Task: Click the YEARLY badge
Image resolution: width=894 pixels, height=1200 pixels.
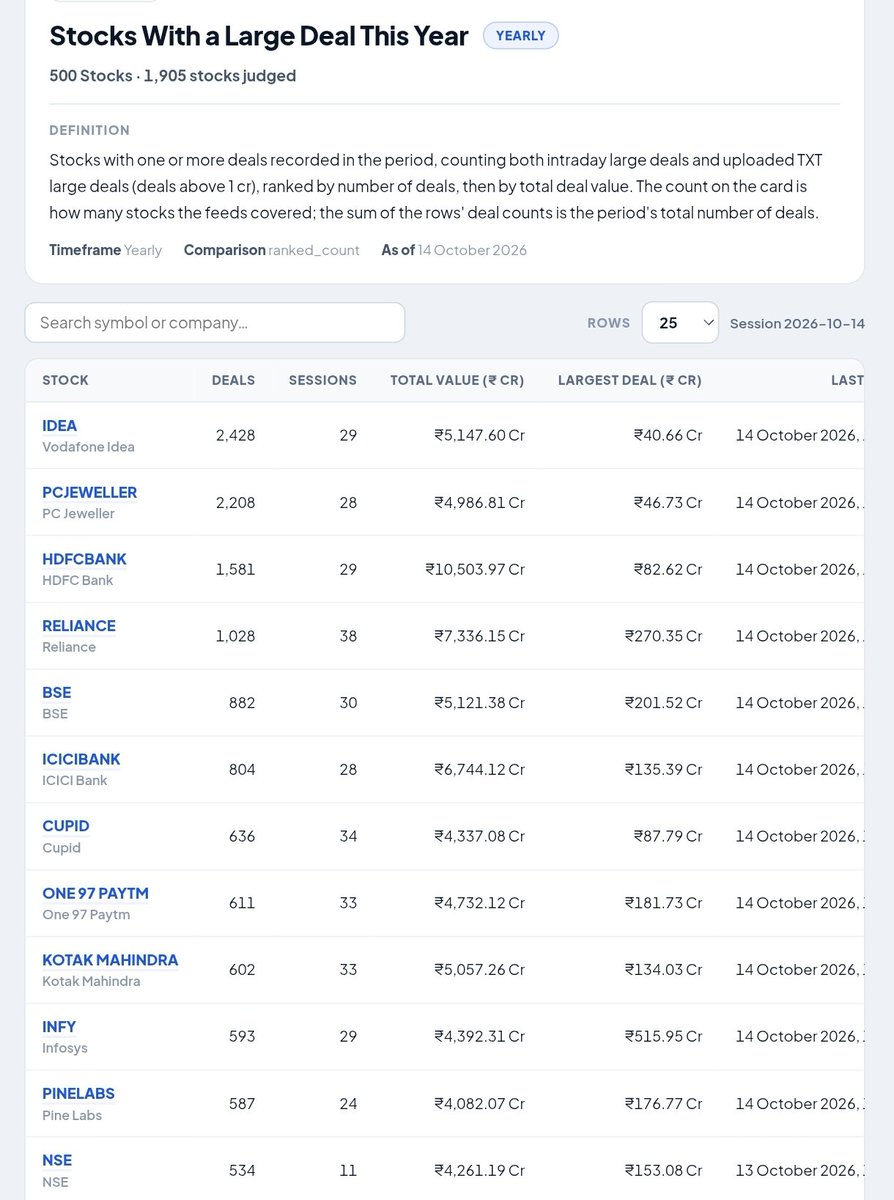Action: point(521,36)
